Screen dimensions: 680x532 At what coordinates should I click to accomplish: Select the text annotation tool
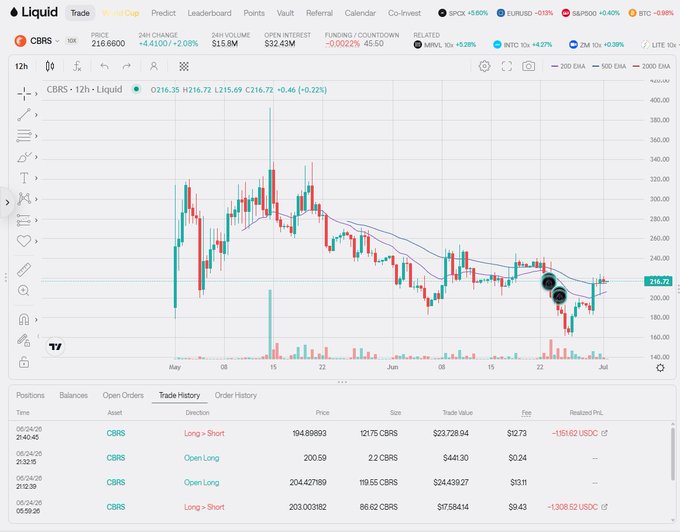click(24, 178)
